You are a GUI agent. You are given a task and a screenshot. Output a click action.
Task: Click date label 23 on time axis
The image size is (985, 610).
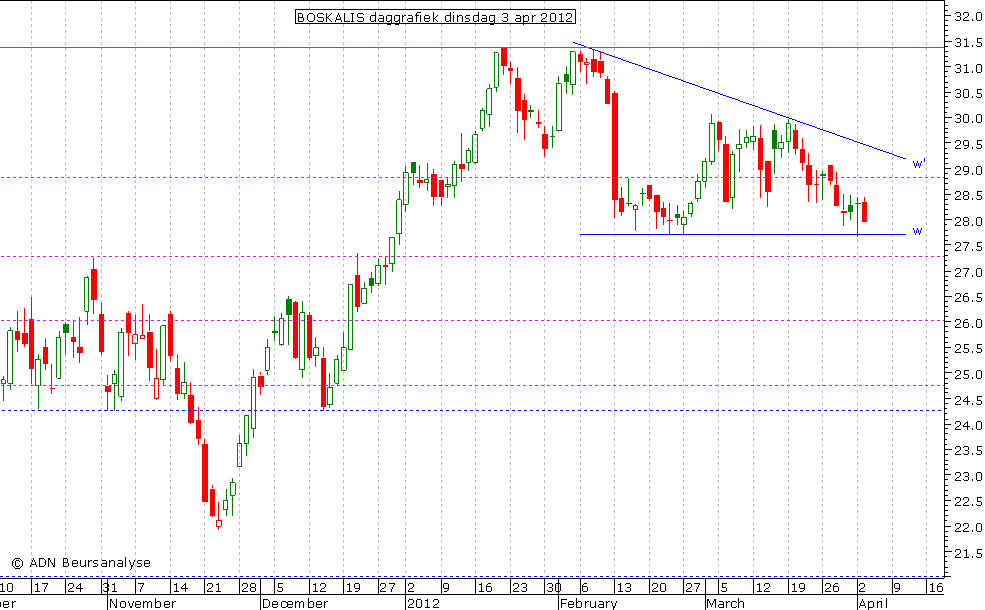(x=520, y=588)
